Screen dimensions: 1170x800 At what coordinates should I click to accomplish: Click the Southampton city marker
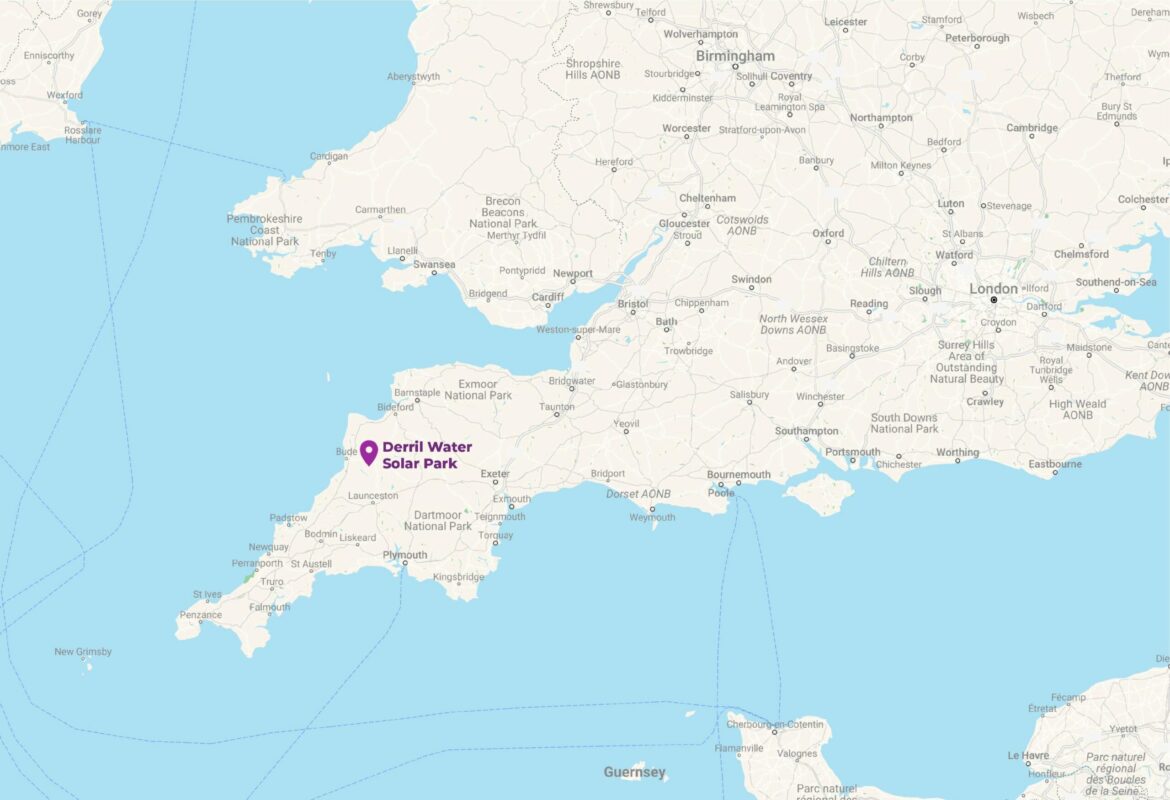806,440
